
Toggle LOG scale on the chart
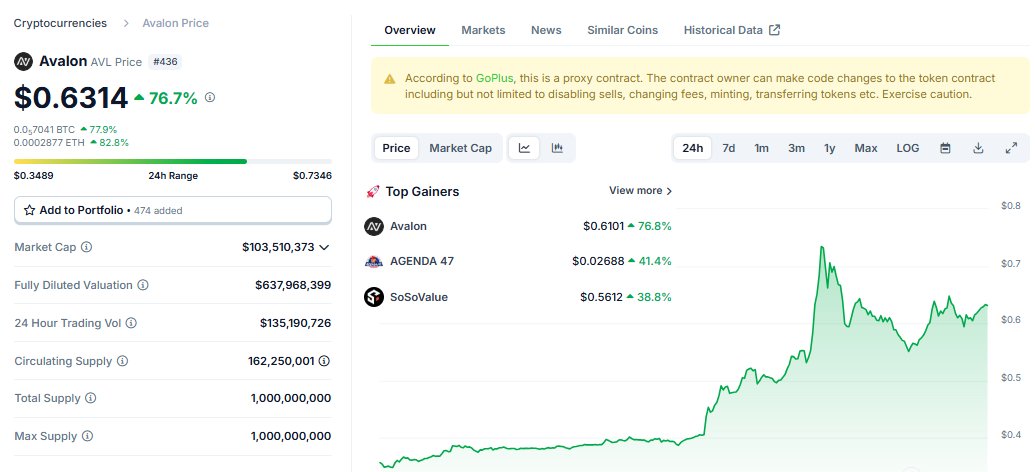(x=908, y=148)
